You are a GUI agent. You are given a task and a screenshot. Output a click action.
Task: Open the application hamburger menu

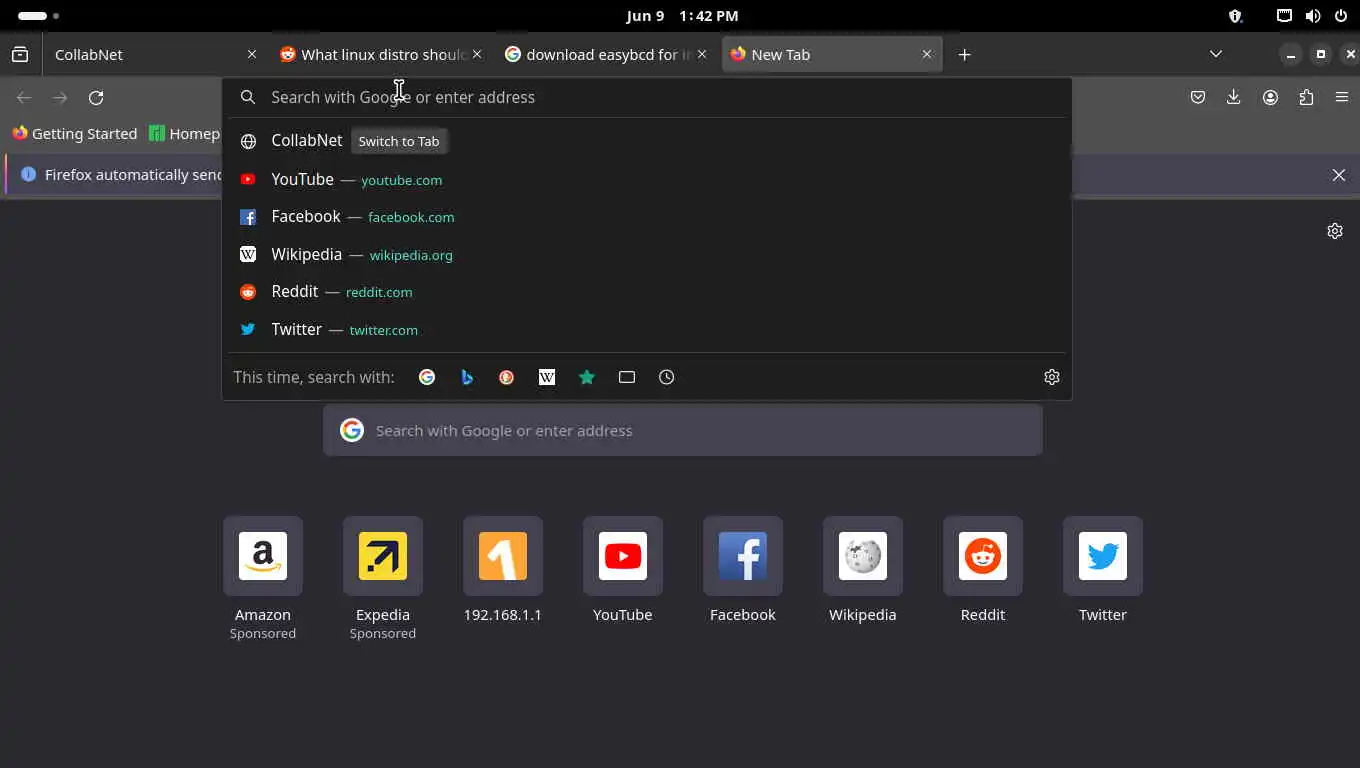pyautogui.click(x=1342, y=97)
